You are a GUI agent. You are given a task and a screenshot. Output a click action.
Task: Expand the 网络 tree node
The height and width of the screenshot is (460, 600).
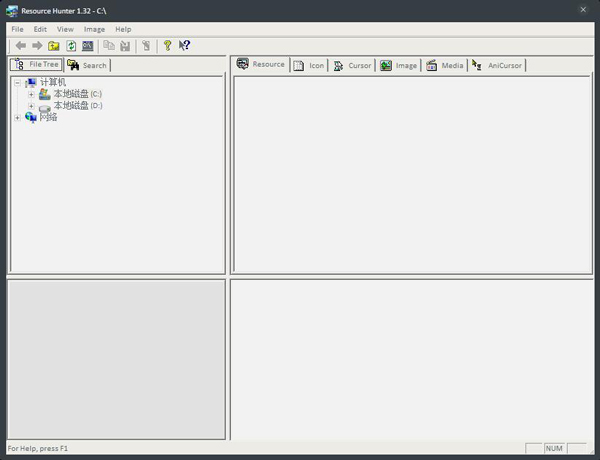17,118
